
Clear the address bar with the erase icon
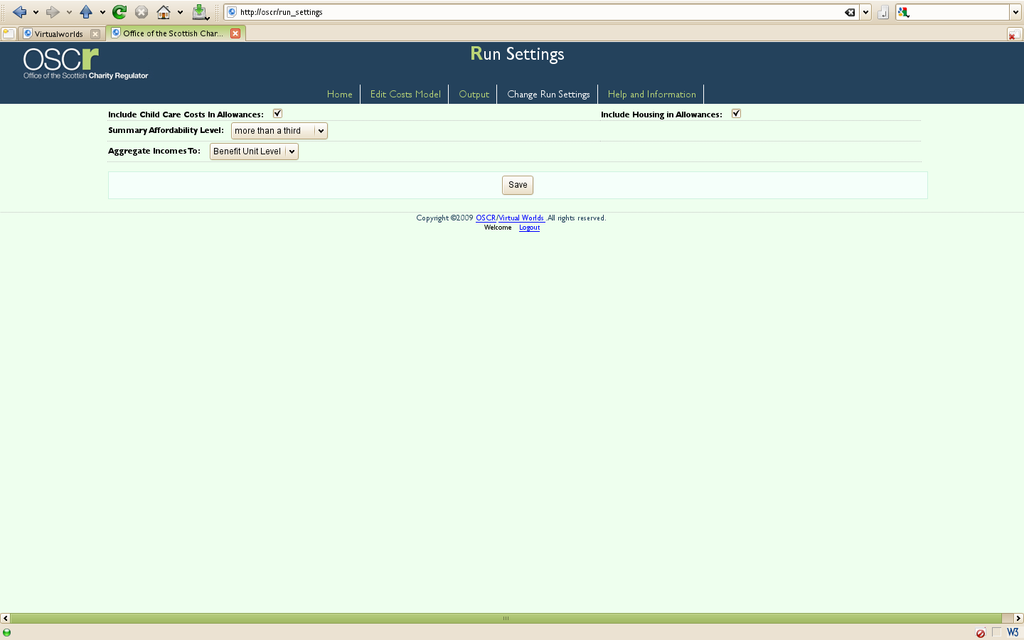(849, 12)
